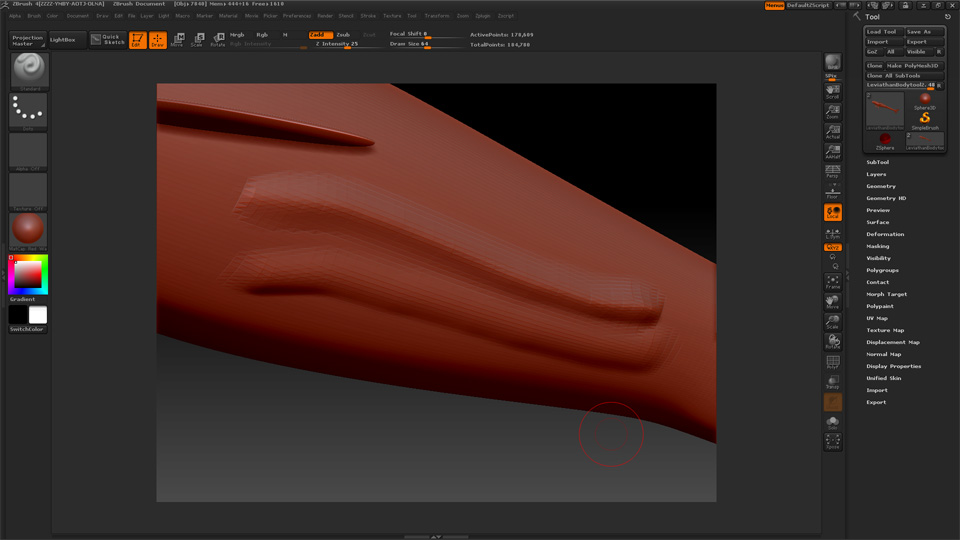Click Save As in Tool panel
This screenshot has width=960, height=540.
click(x=924, y=32)
